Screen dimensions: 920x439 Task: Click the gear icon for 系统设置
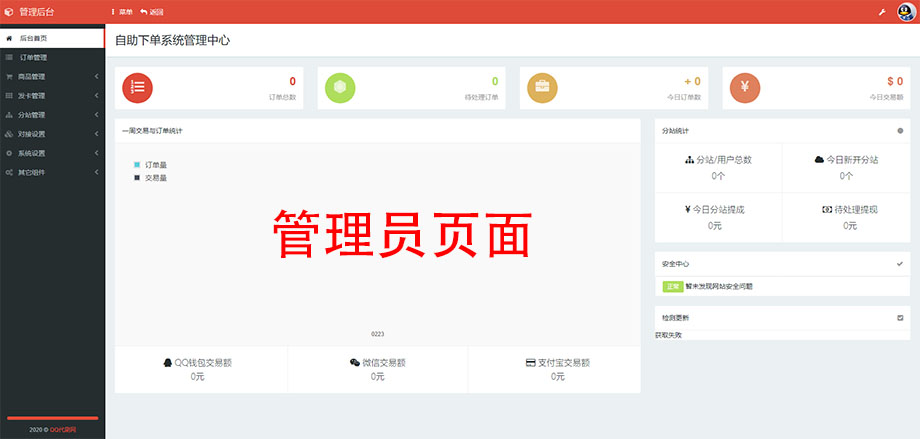pyautogui.click(x=9, y=153)
